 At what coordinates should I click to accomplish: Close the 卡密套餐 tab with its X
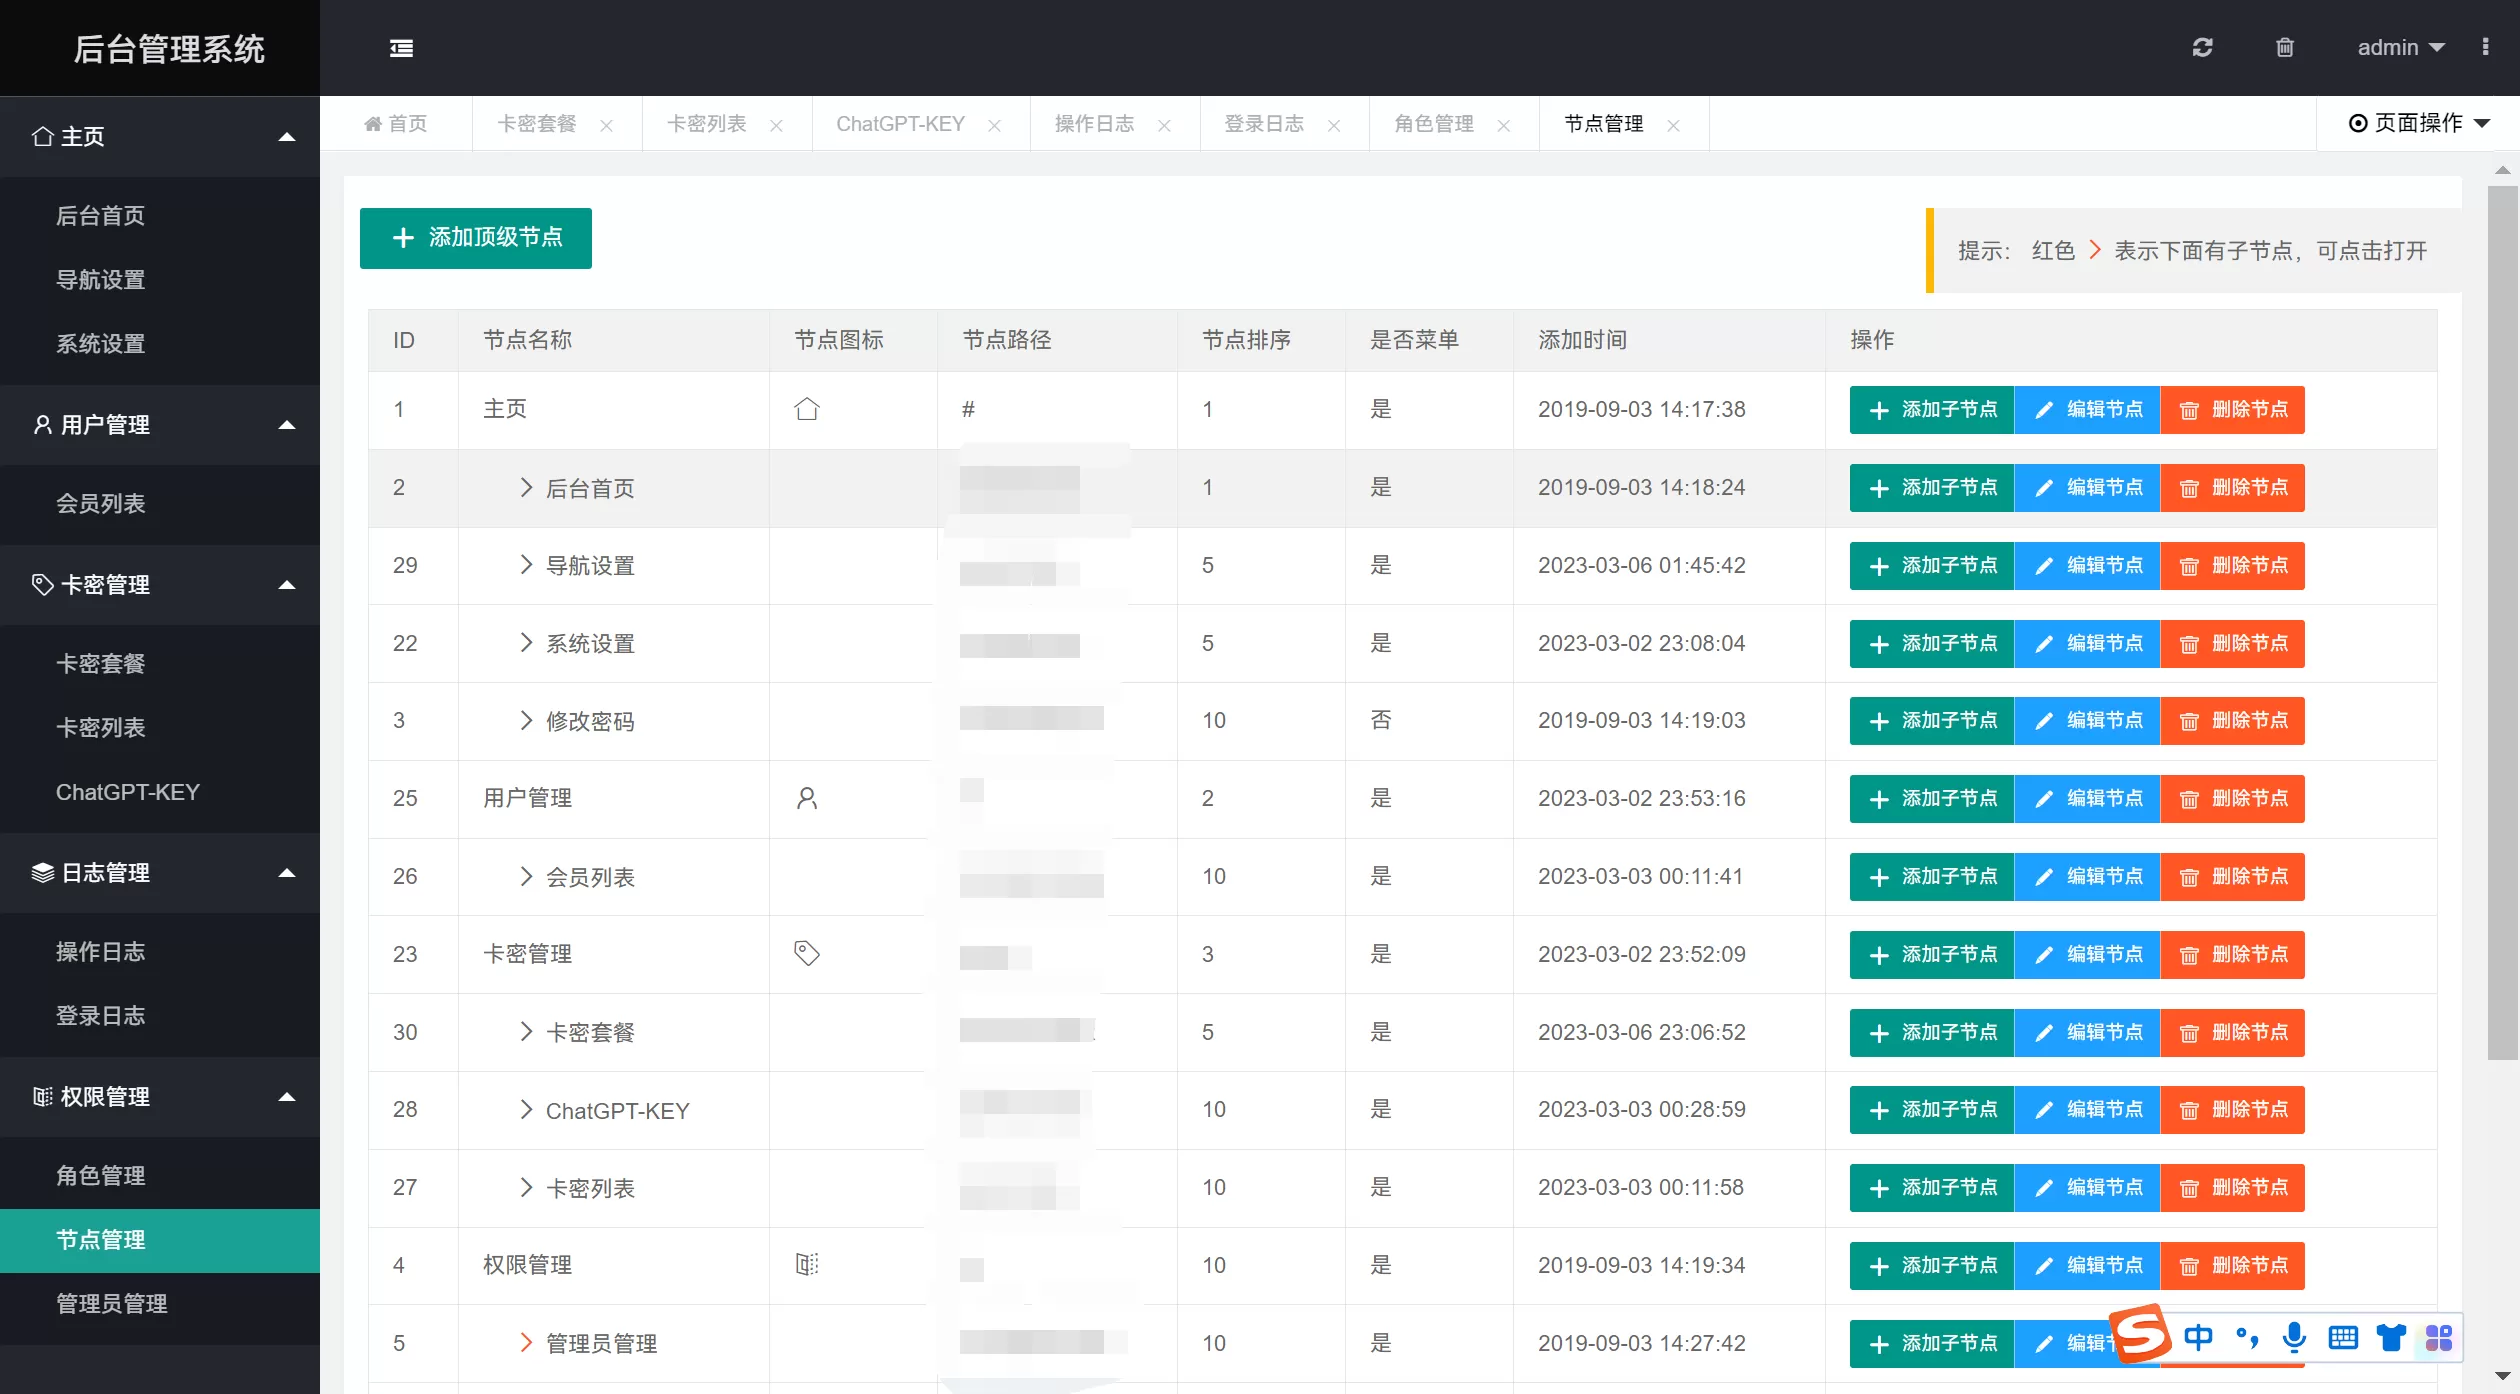click(606, 125)
